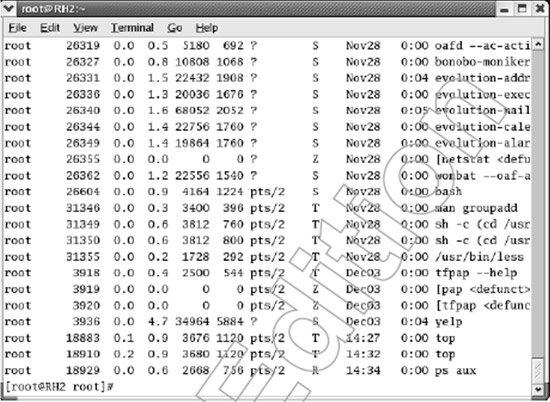This screenshot has width=550, height=402.
Task: Click the [root@RH2 root]# shell prompt
Action: pos(59,387)
